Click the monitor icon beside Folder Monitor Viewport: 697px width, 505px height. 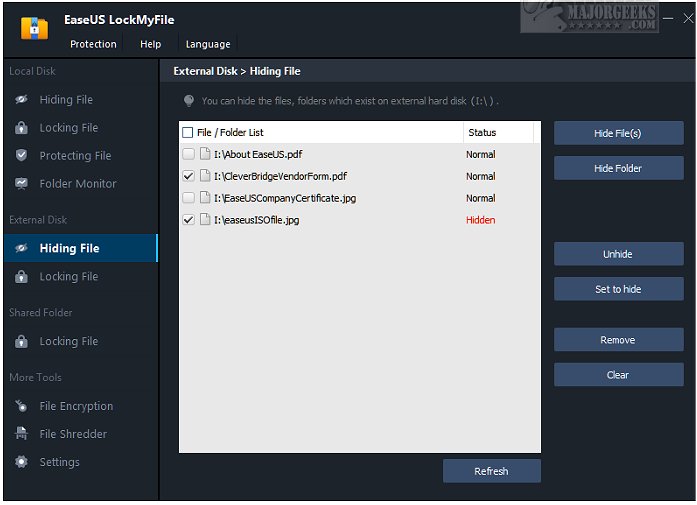pyautogui.click(x=21, y=183)
